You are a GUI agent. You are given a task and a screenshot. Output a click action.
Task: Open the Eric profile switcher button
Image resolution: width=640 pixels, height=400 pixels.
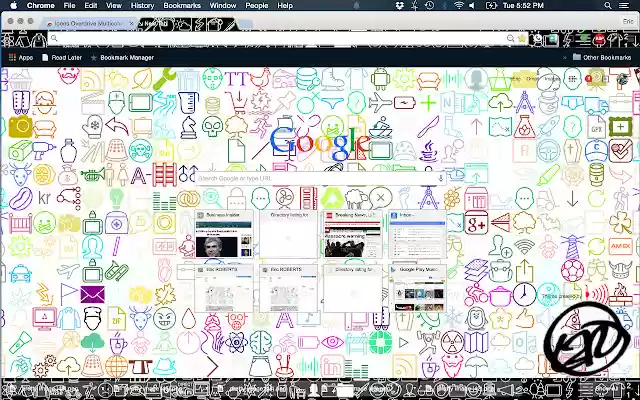click(x=628, y=20)
